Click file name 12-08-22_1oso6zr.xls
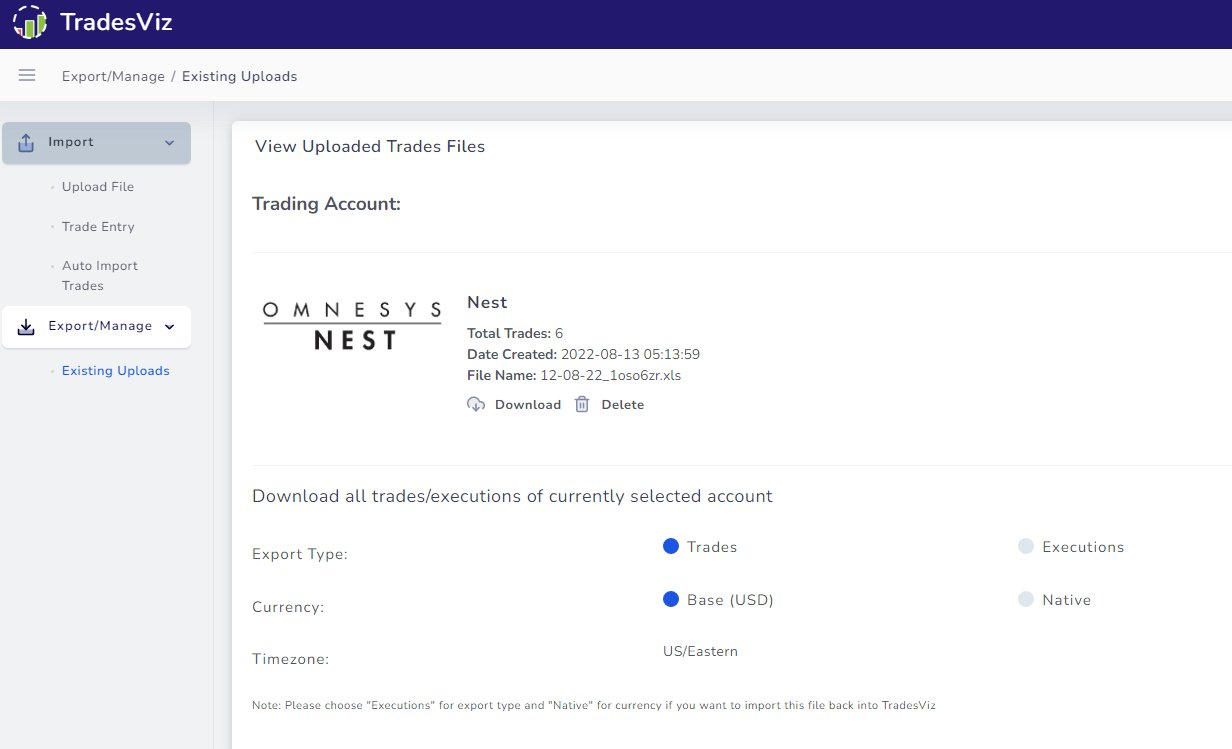 click(x=611, y=376)
